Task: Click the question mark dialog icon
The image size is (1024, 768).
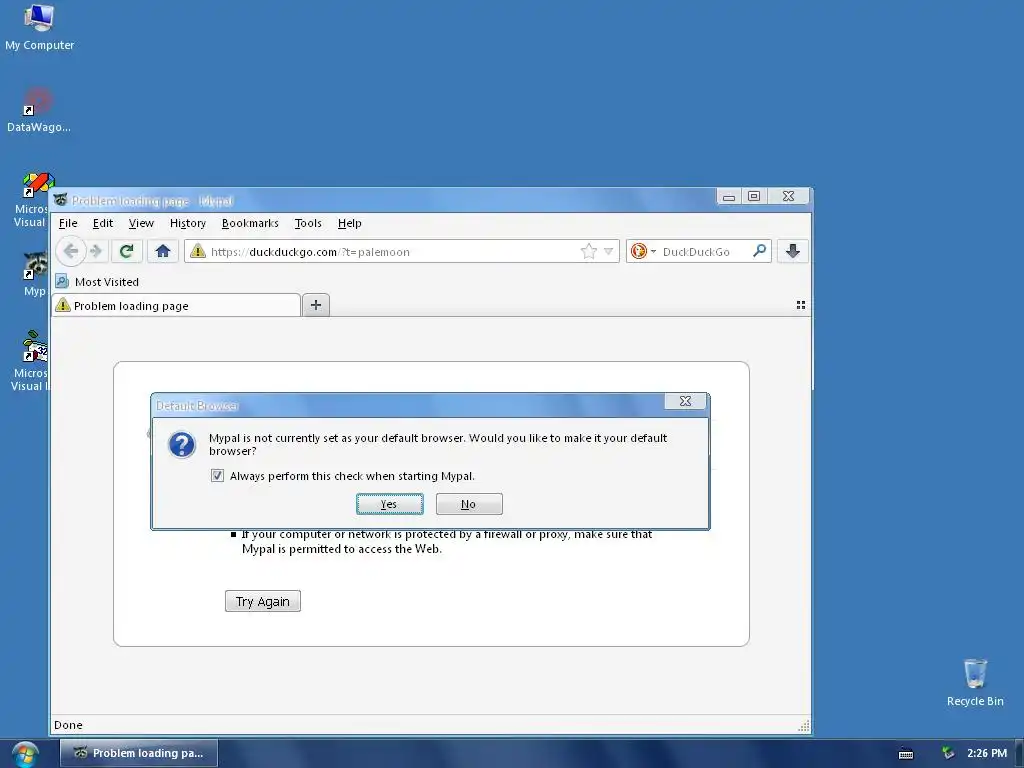Action: click(x=182, y=445)
